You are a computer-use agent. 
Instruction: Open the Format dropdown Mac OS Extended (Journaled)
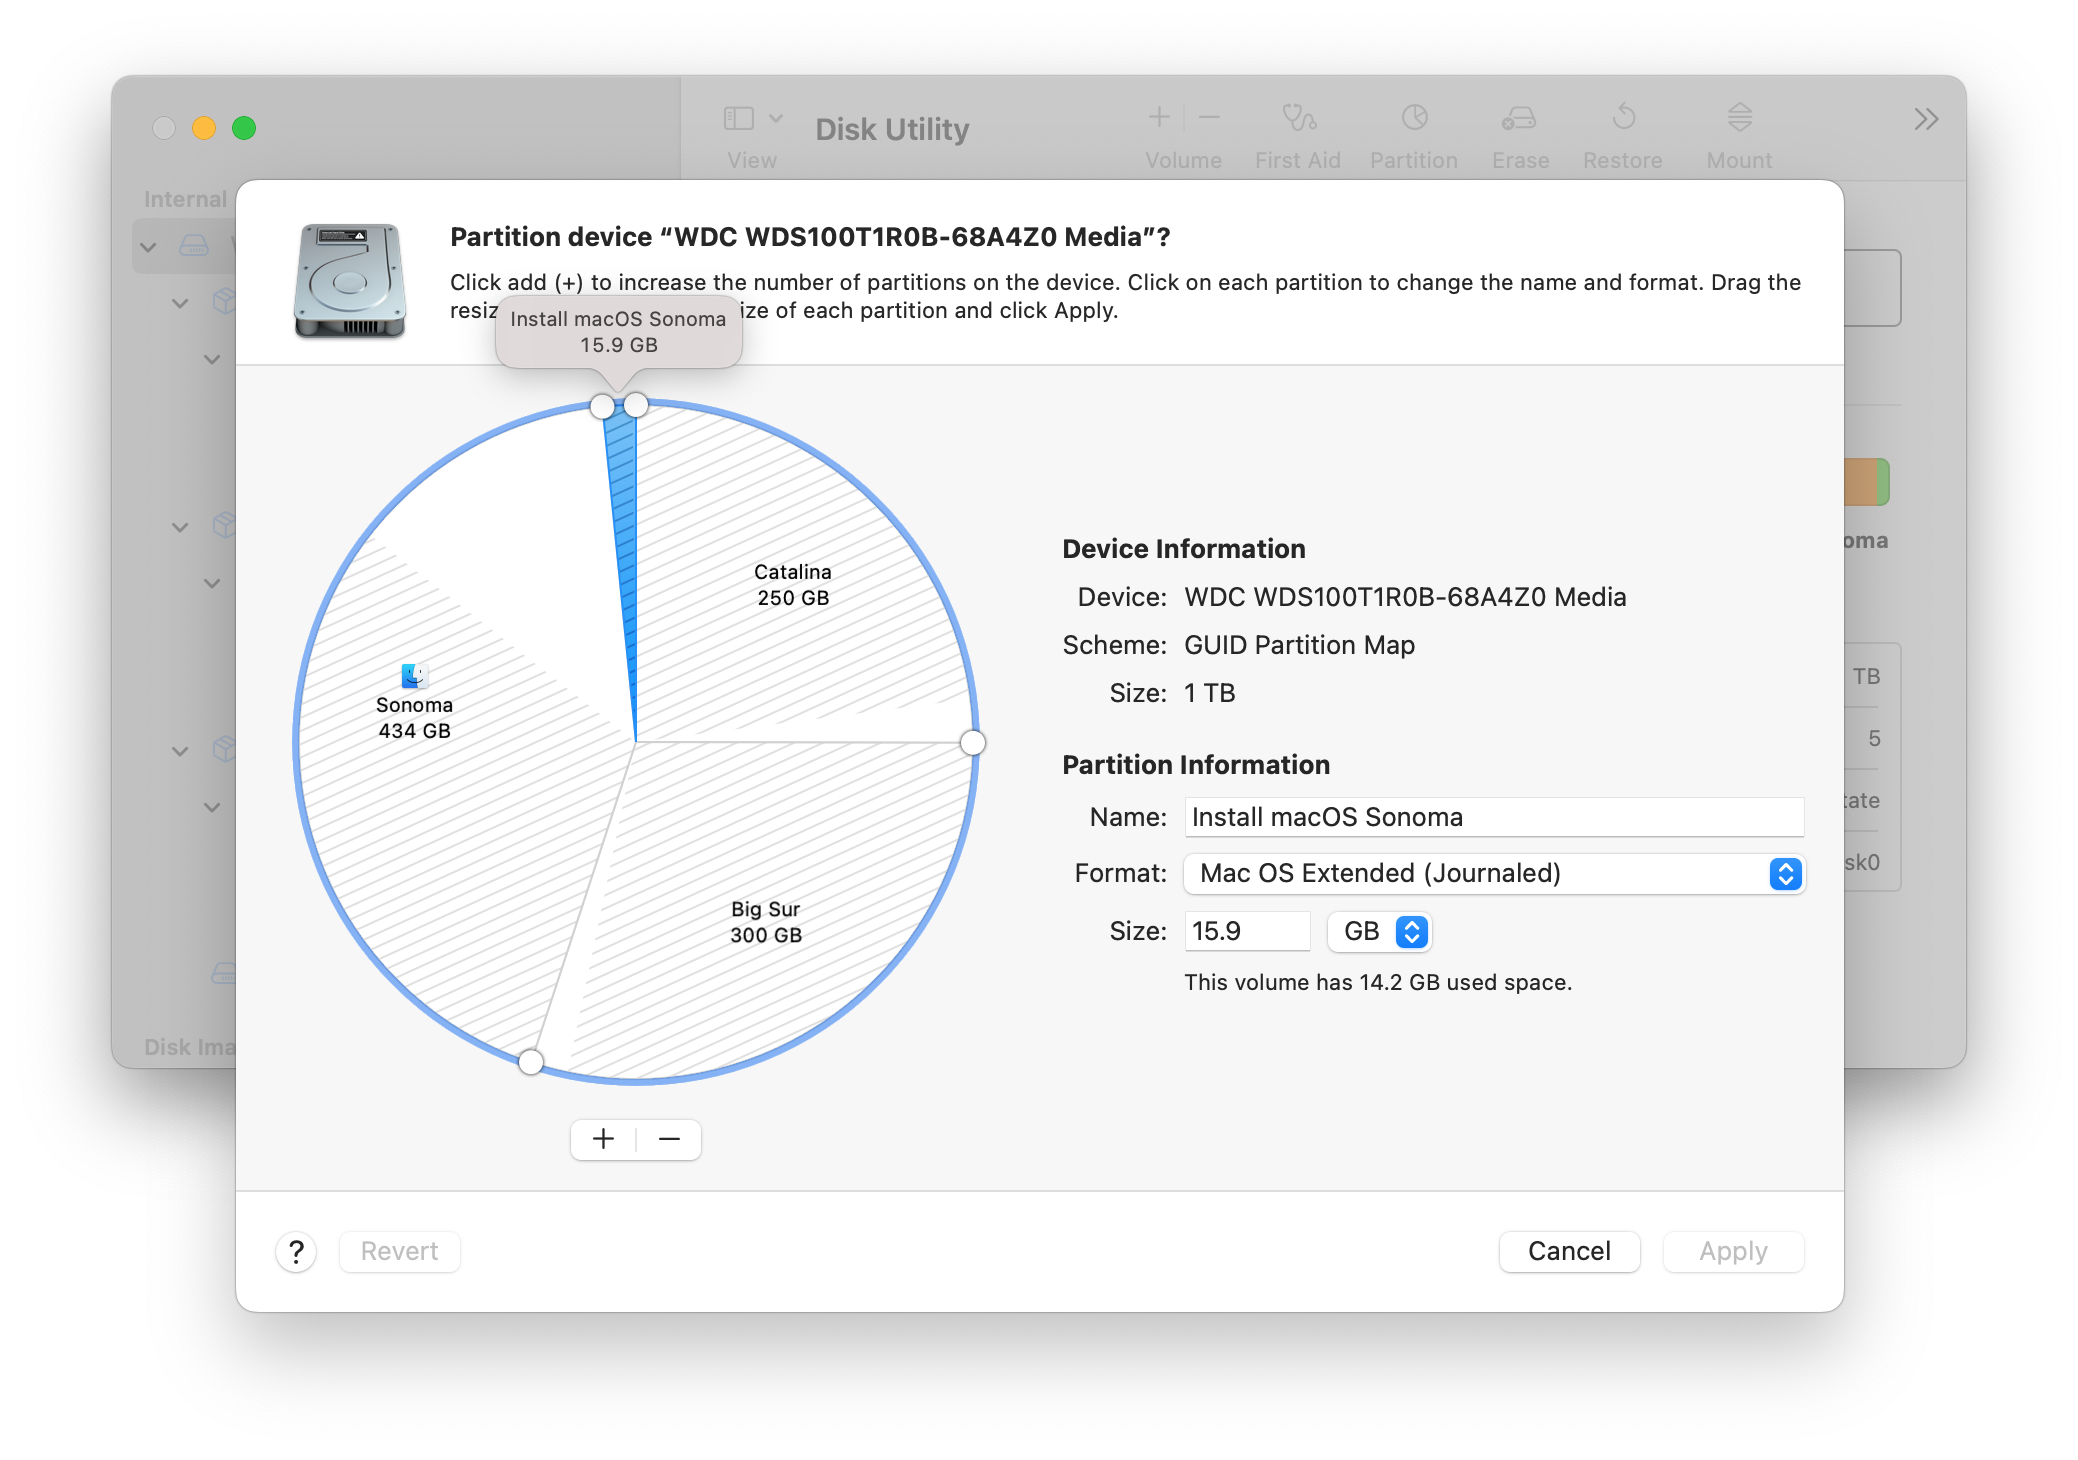pyautogui.click(x=1494, y=874)
